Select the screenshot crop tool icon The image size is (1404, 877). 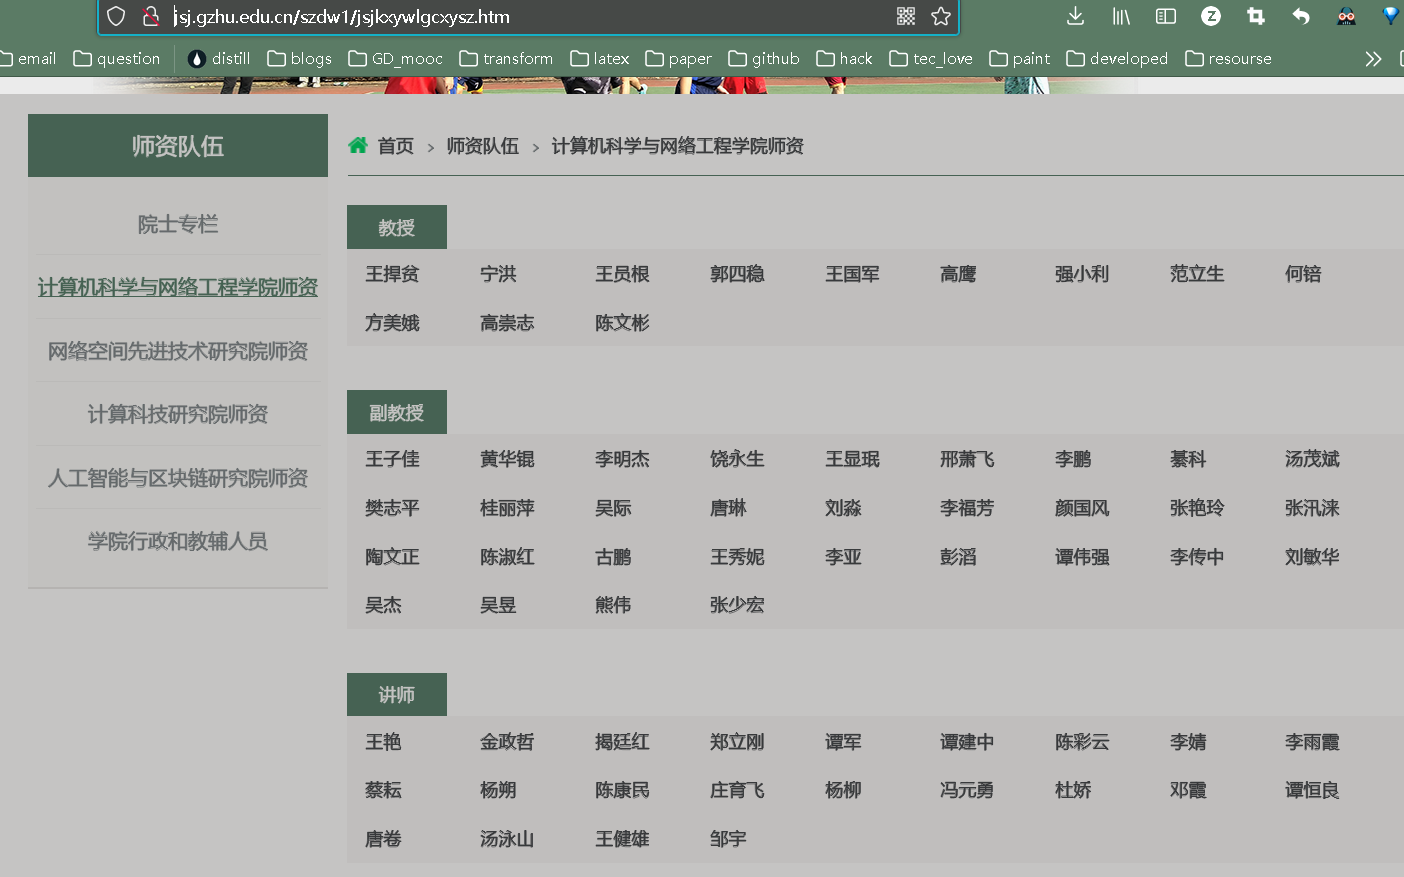click(1256, 16)
